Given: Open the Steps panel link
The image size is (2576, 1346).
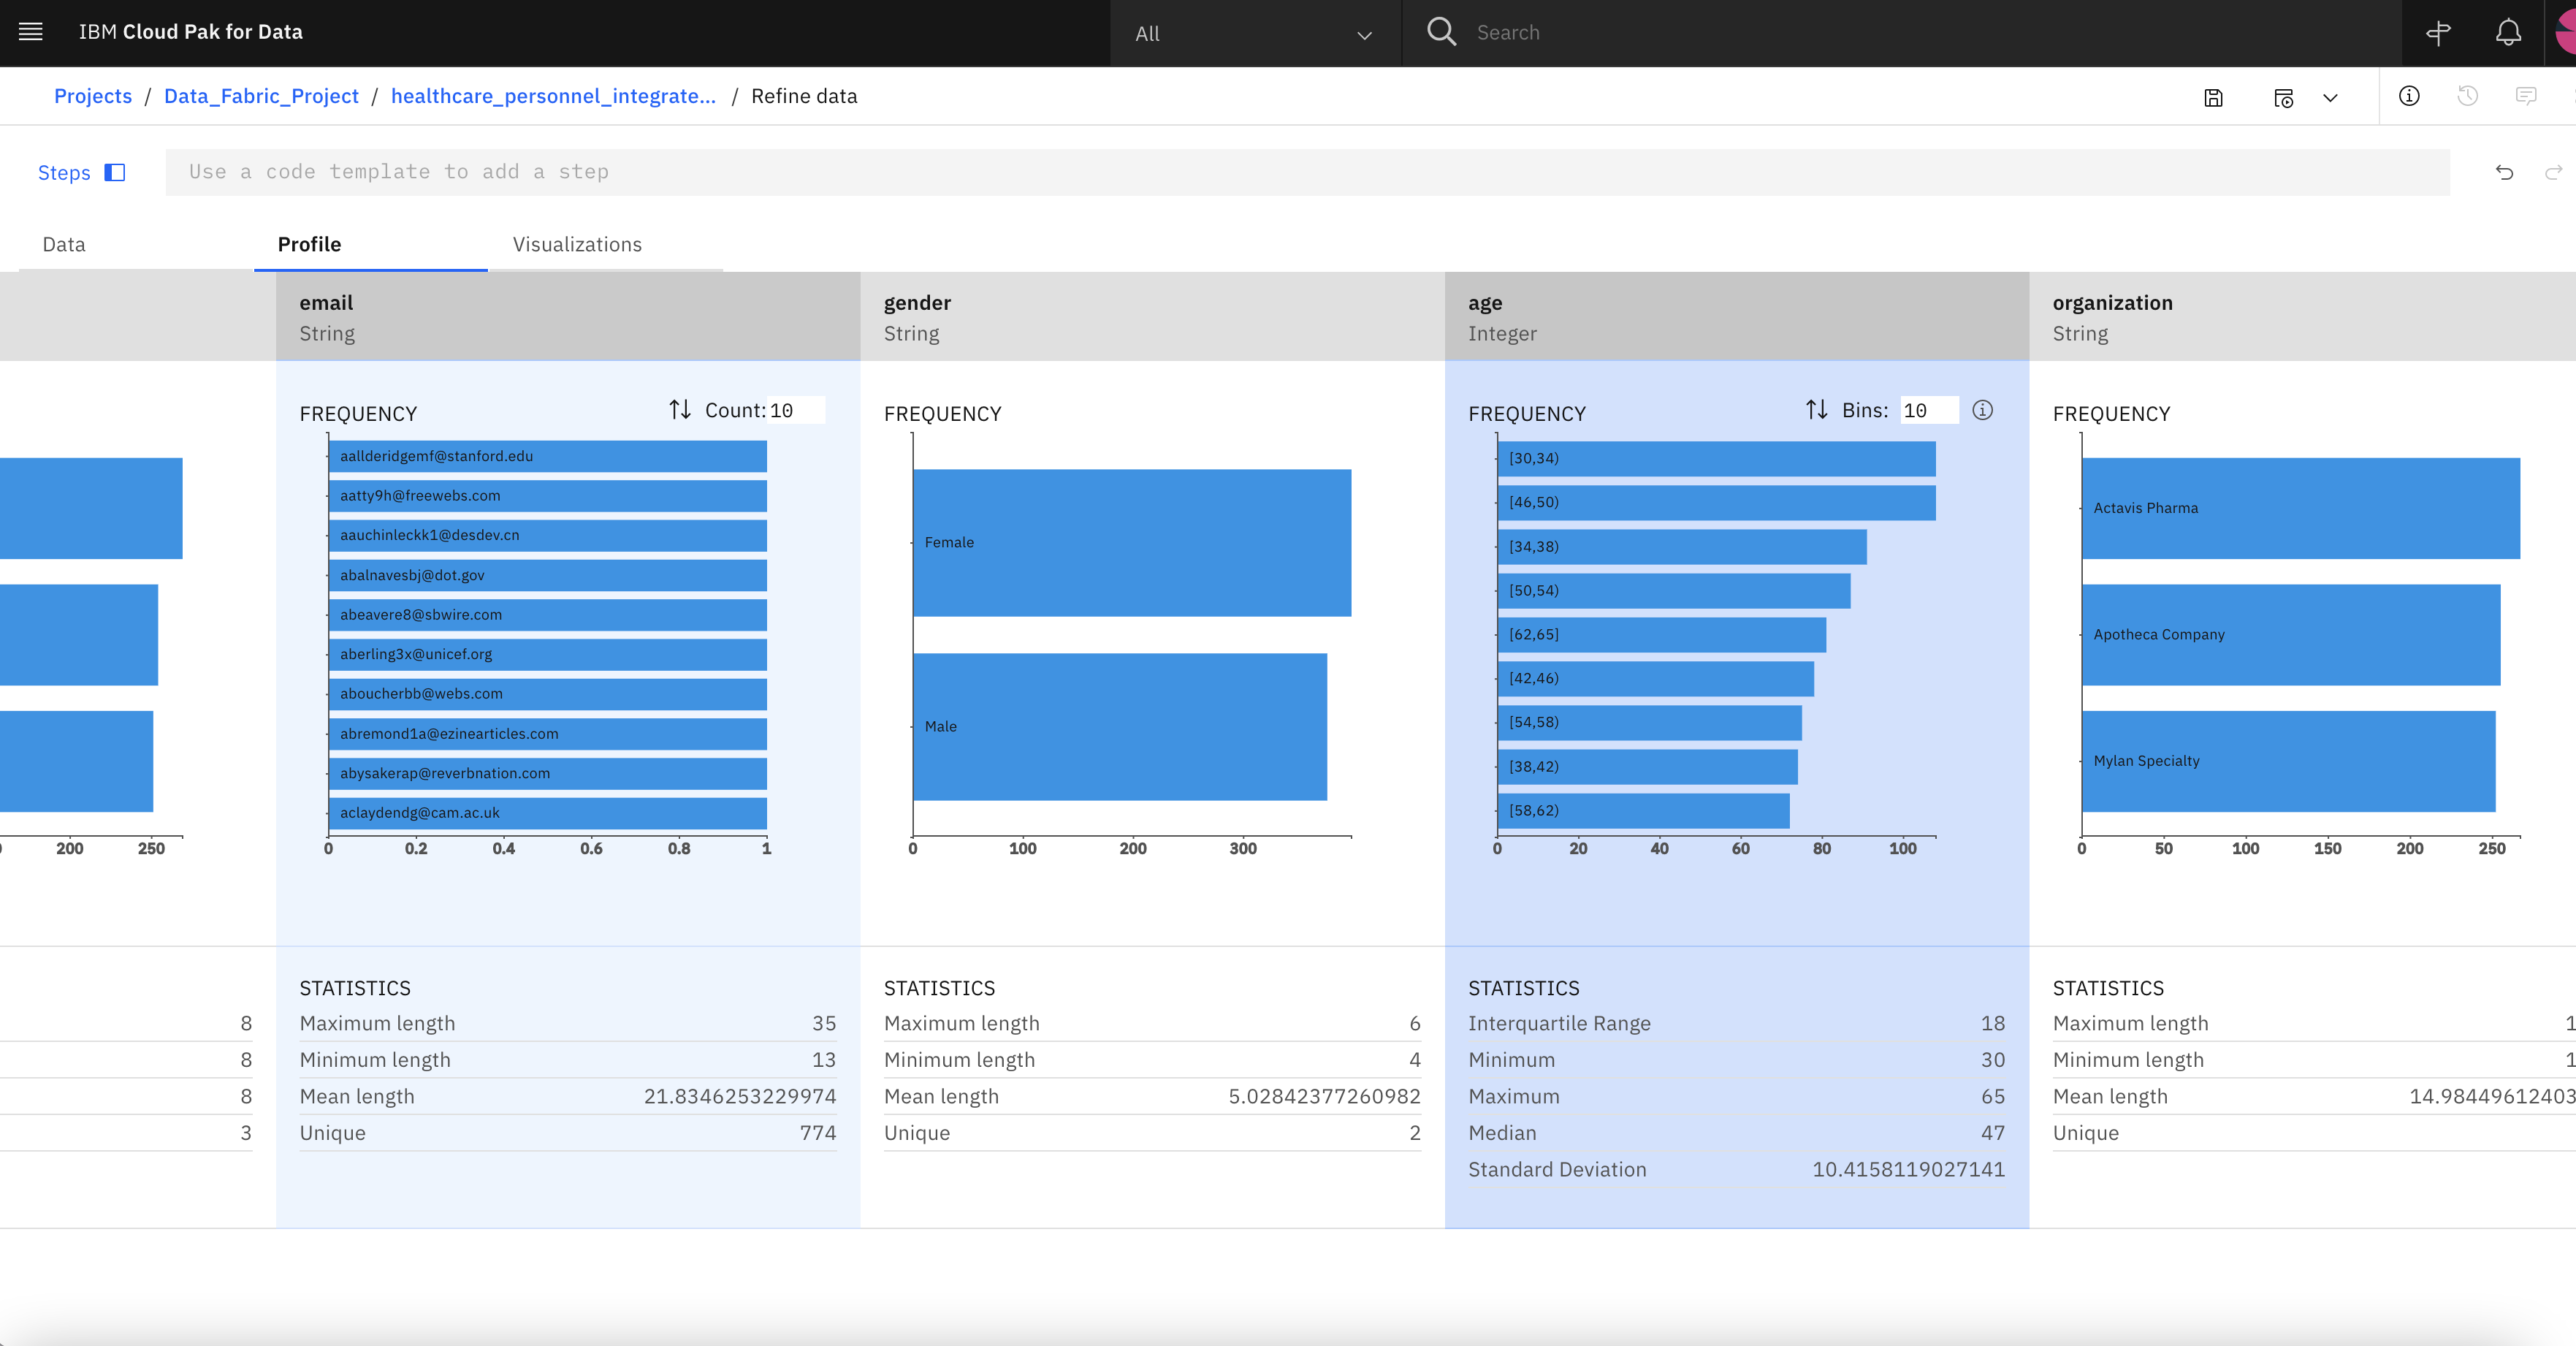Looking at the screenshot, I should (64, 172).
